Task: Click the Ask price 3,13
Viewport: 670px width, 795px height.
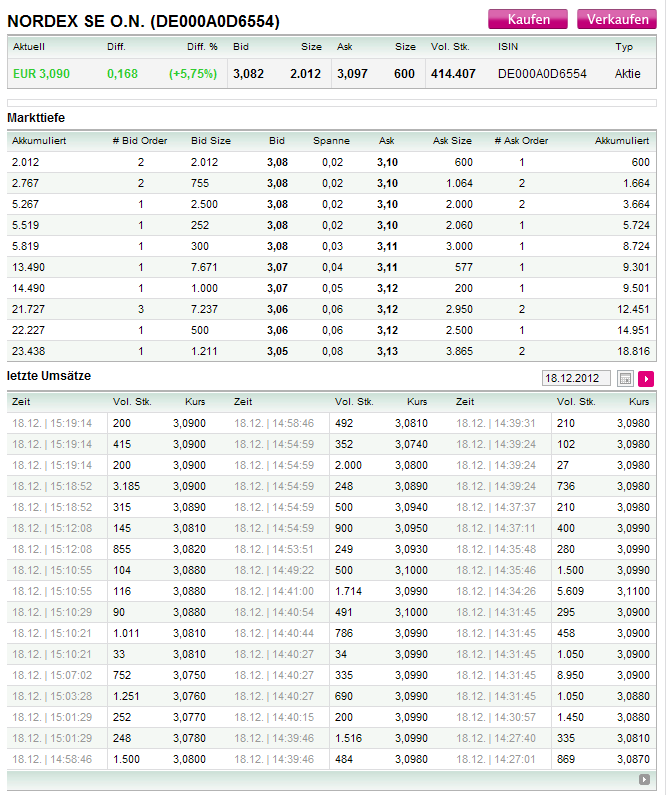Action: pos(387,351)
